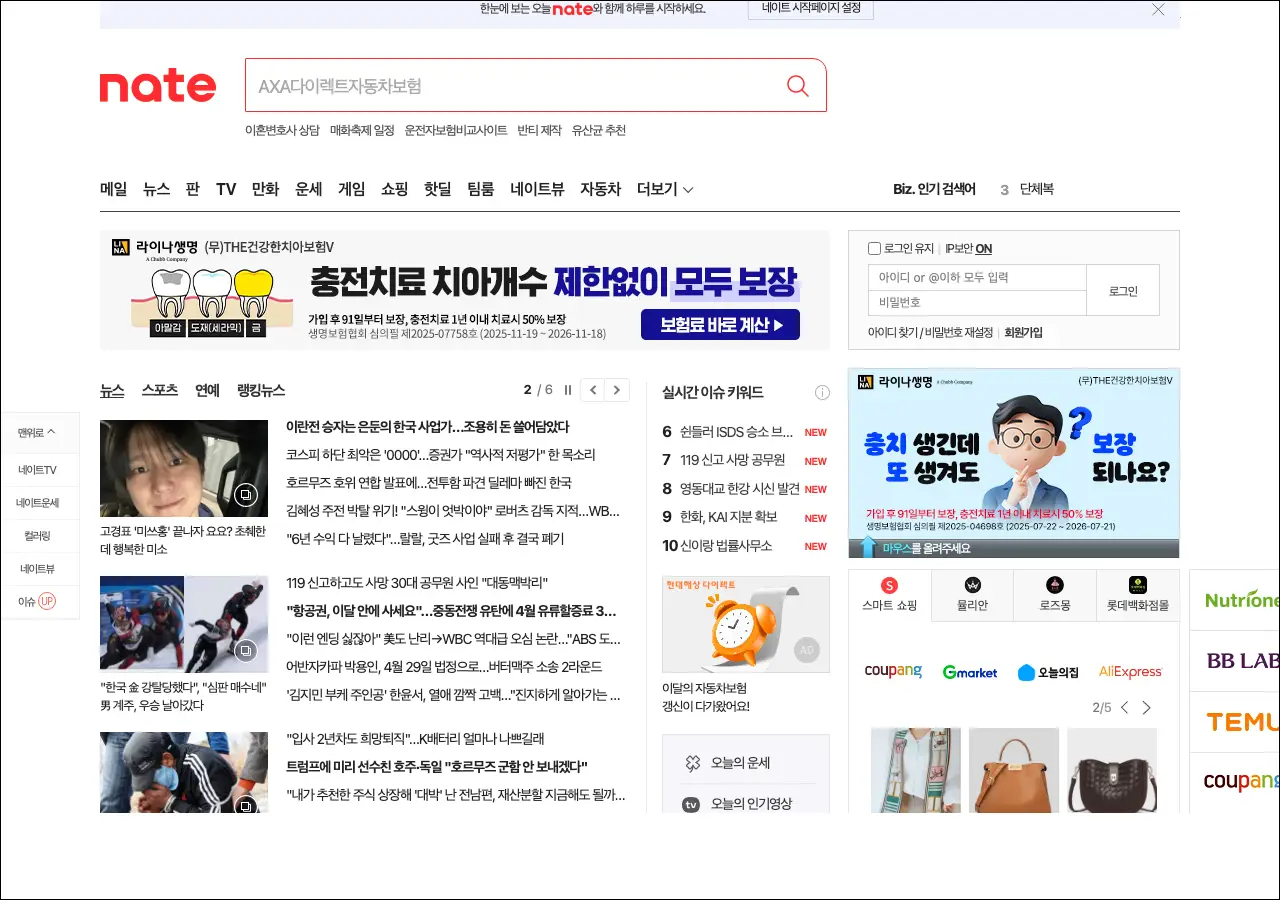Toggle IP보안 ON setting

[x=968, y=249]
